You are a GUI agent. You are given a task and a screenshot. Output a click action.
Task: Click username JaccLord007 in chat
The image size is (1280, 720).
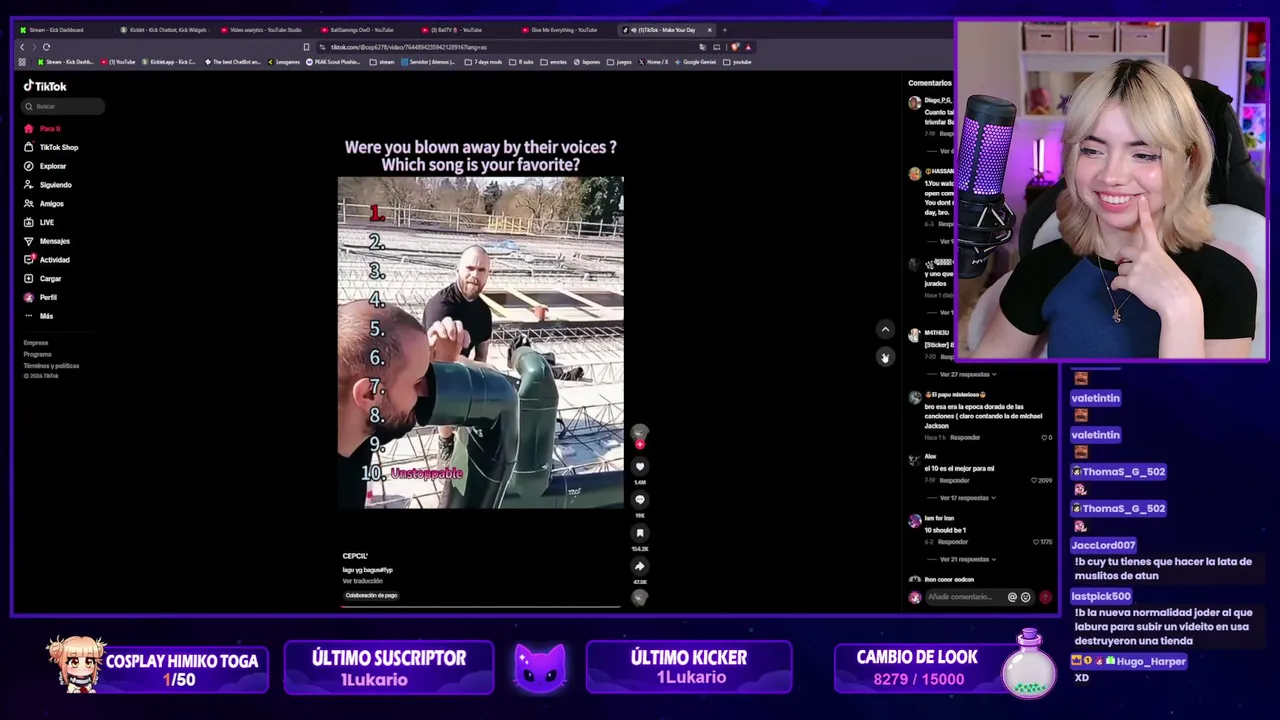pyautogui.click(x=1103, y=545)
